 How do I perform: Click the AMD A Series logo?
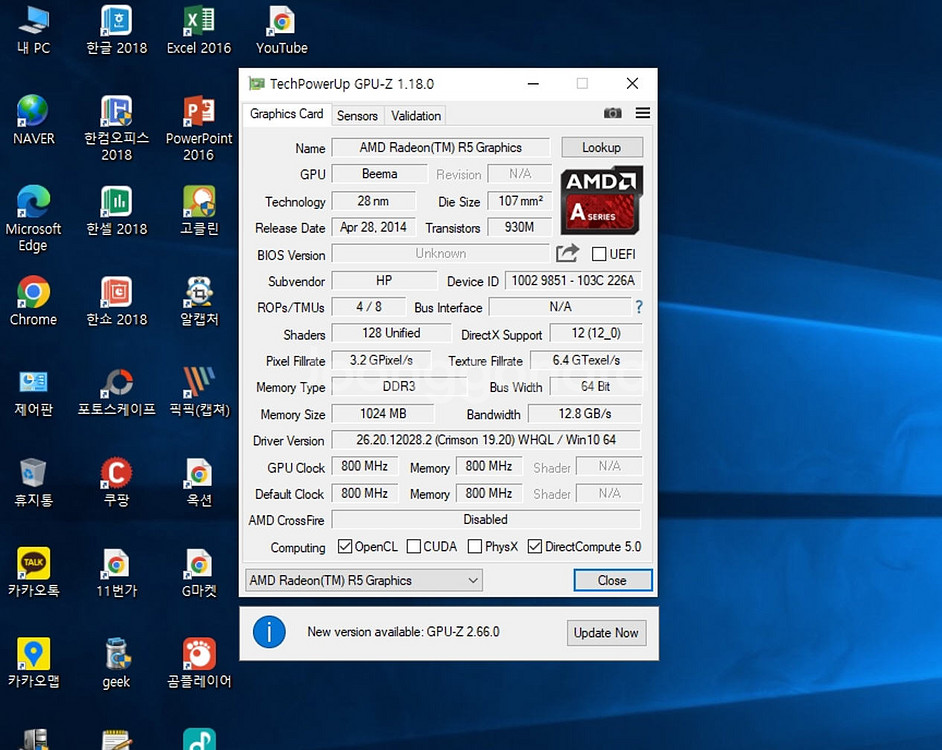pyautogui.click(x=602, y=200)
